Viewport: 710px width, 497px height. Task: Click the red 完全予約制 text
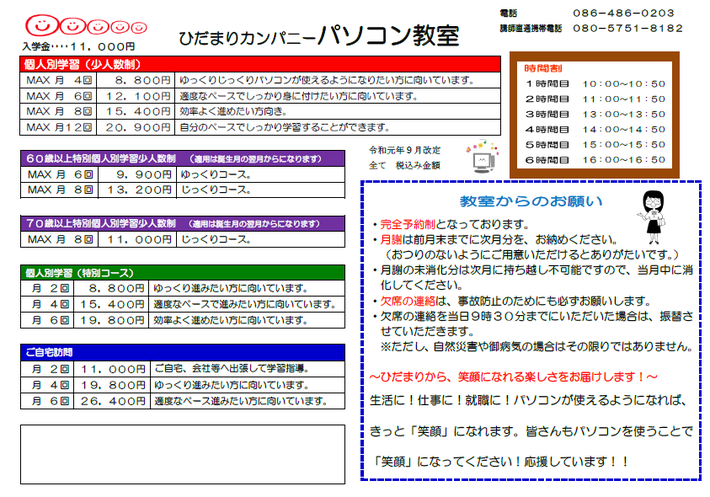(x=408, y=224)
